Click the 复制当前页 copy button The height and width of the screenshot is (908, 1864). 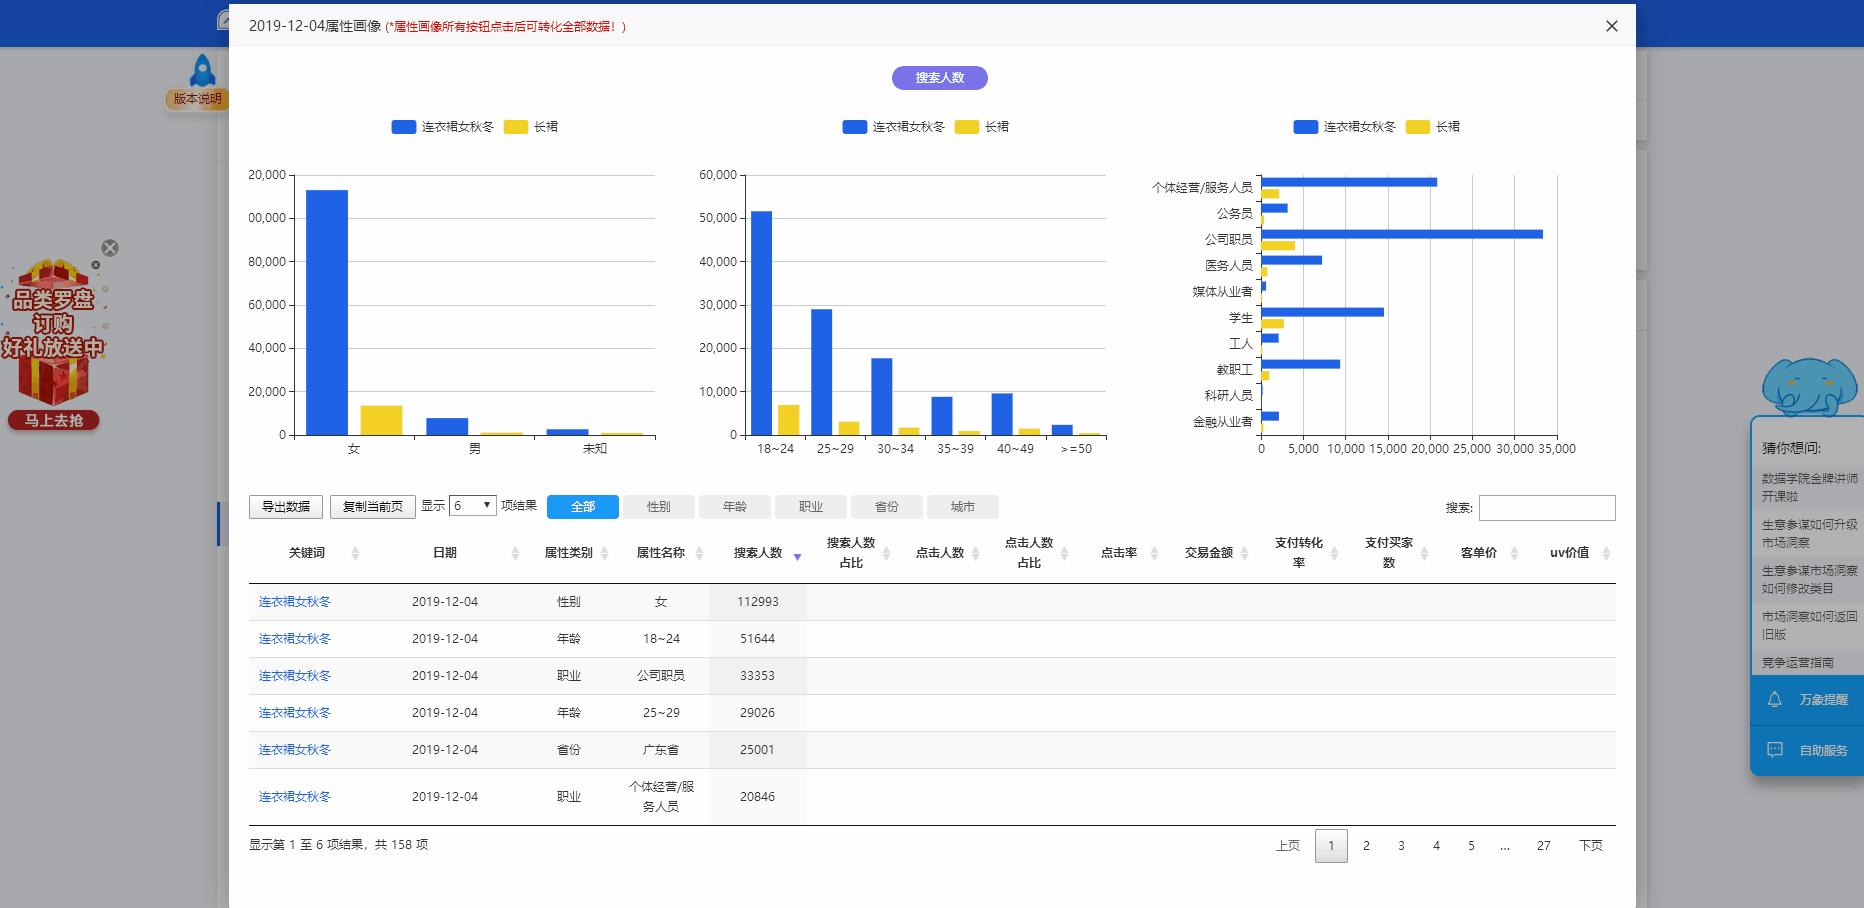coord(372,507)
